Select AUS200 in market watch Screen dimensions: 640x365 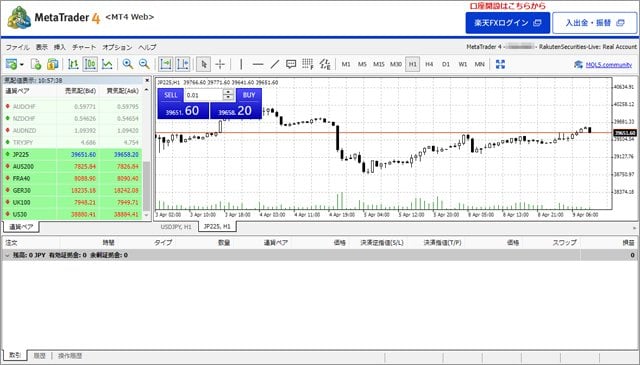(x=72, y=167)
